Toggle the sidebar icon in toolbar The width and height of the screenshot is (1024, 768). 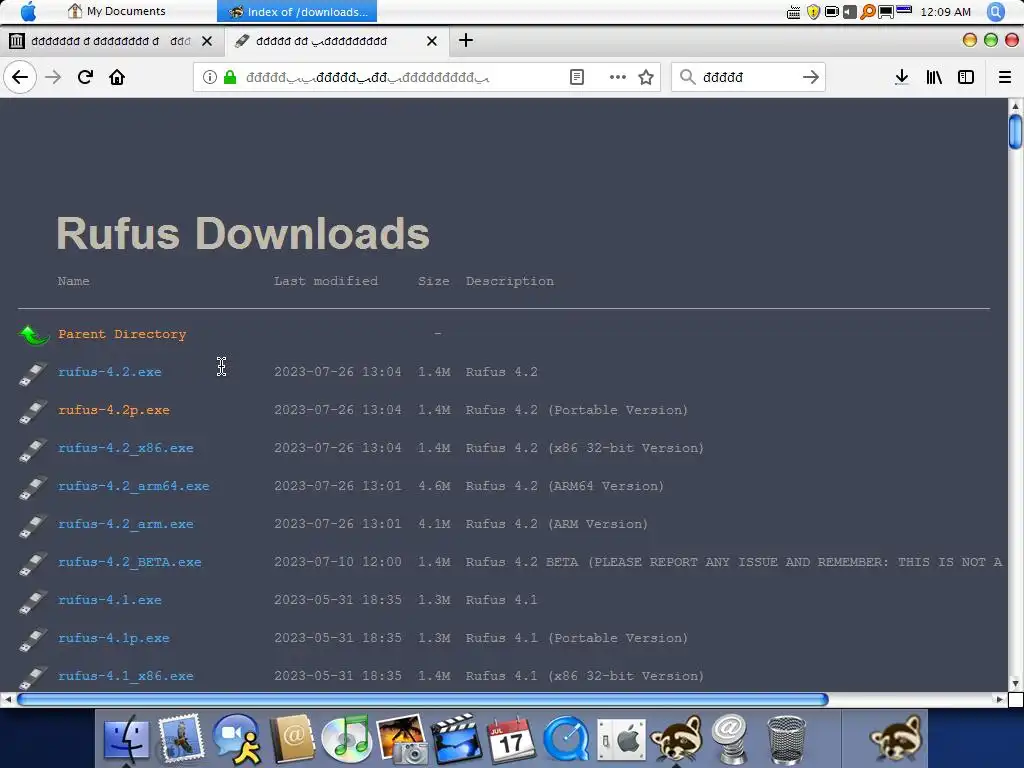click(x=966, y=77)
